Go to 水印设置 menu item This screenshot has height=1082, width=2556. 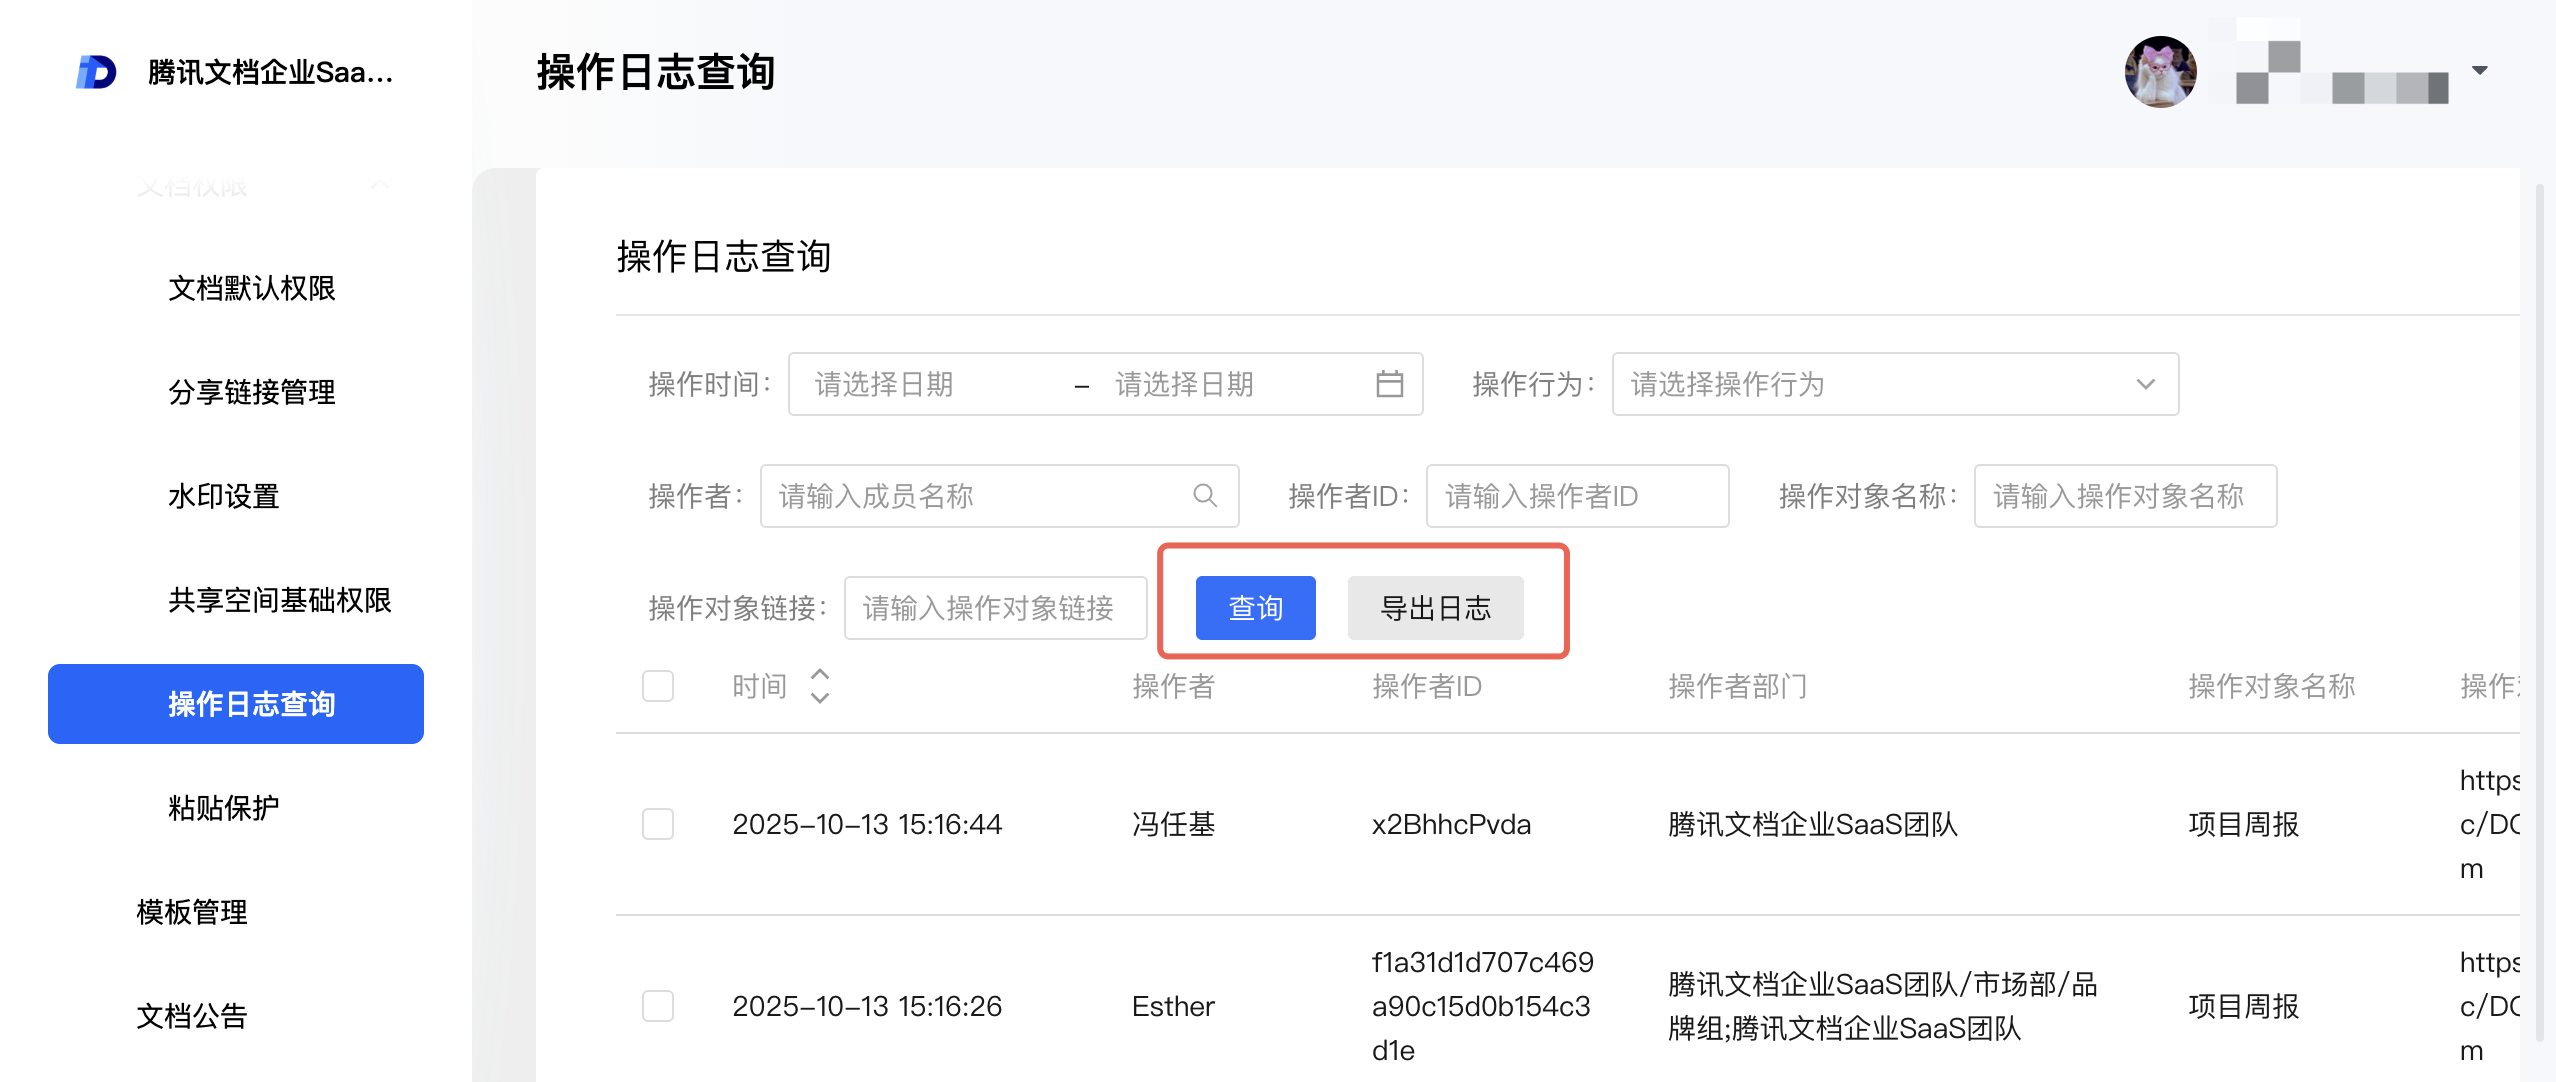(223, 496)
